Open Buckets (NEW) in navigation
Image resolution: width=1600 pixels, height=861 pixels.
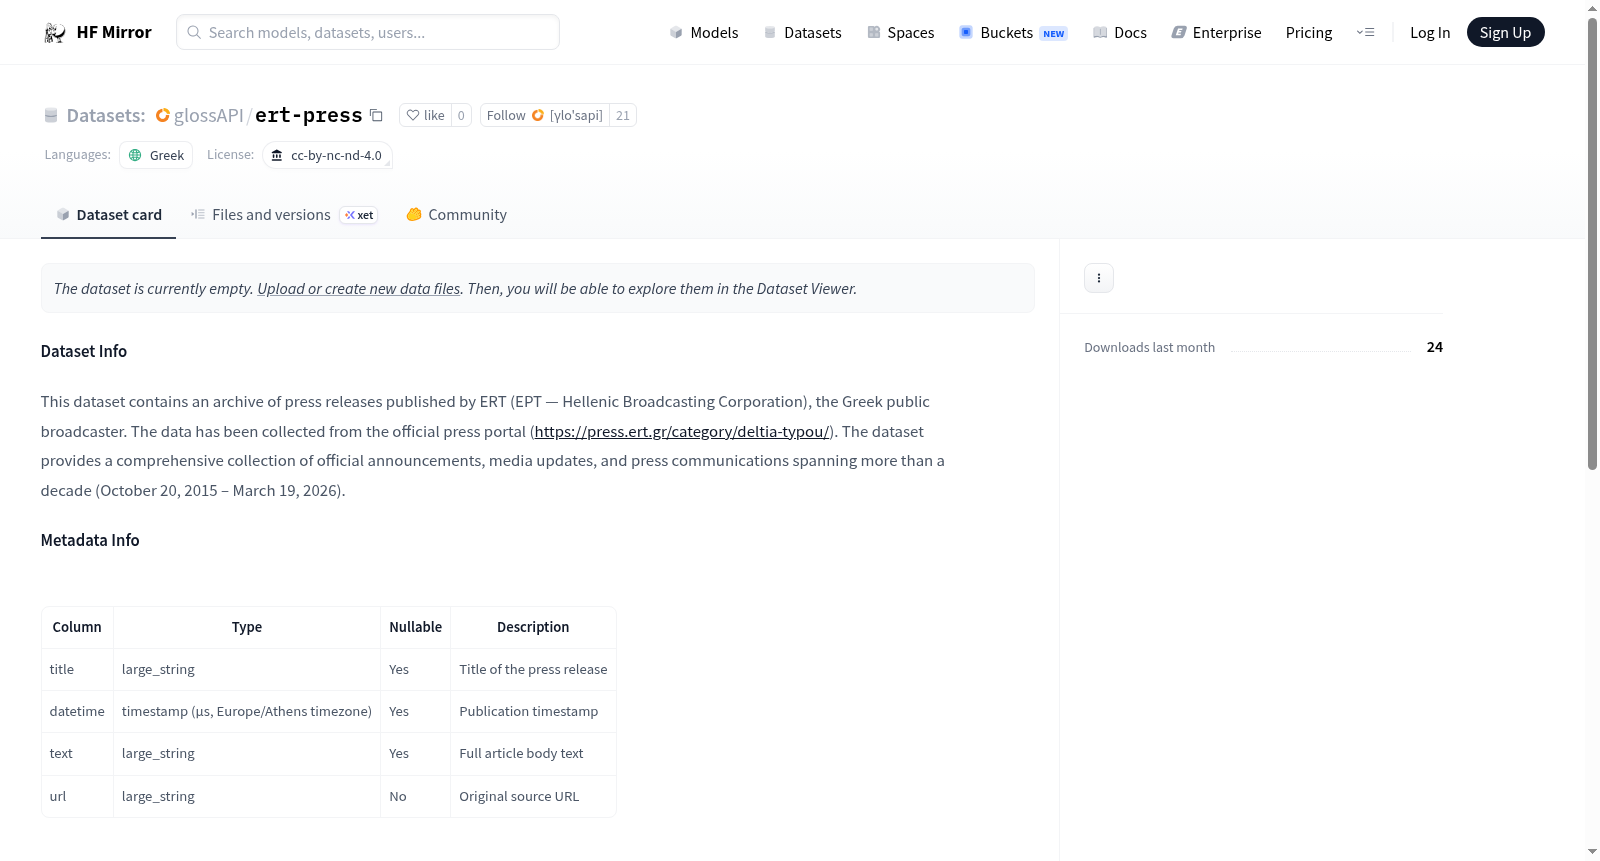[x=1013, y=33]
